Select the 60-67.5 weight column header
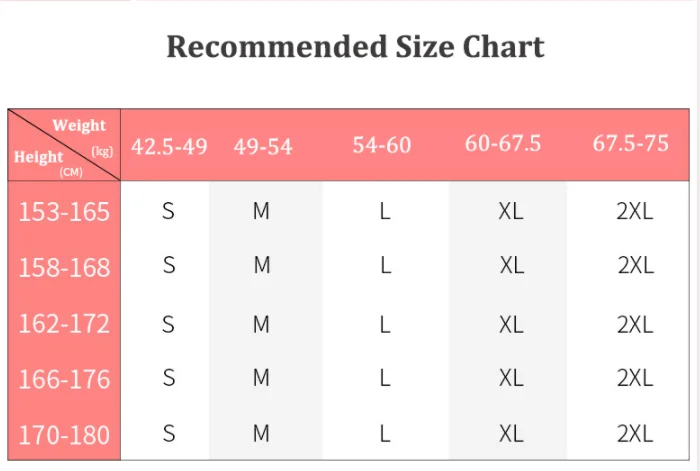This screenshot has height=471, width=700. tap(503, 143)
